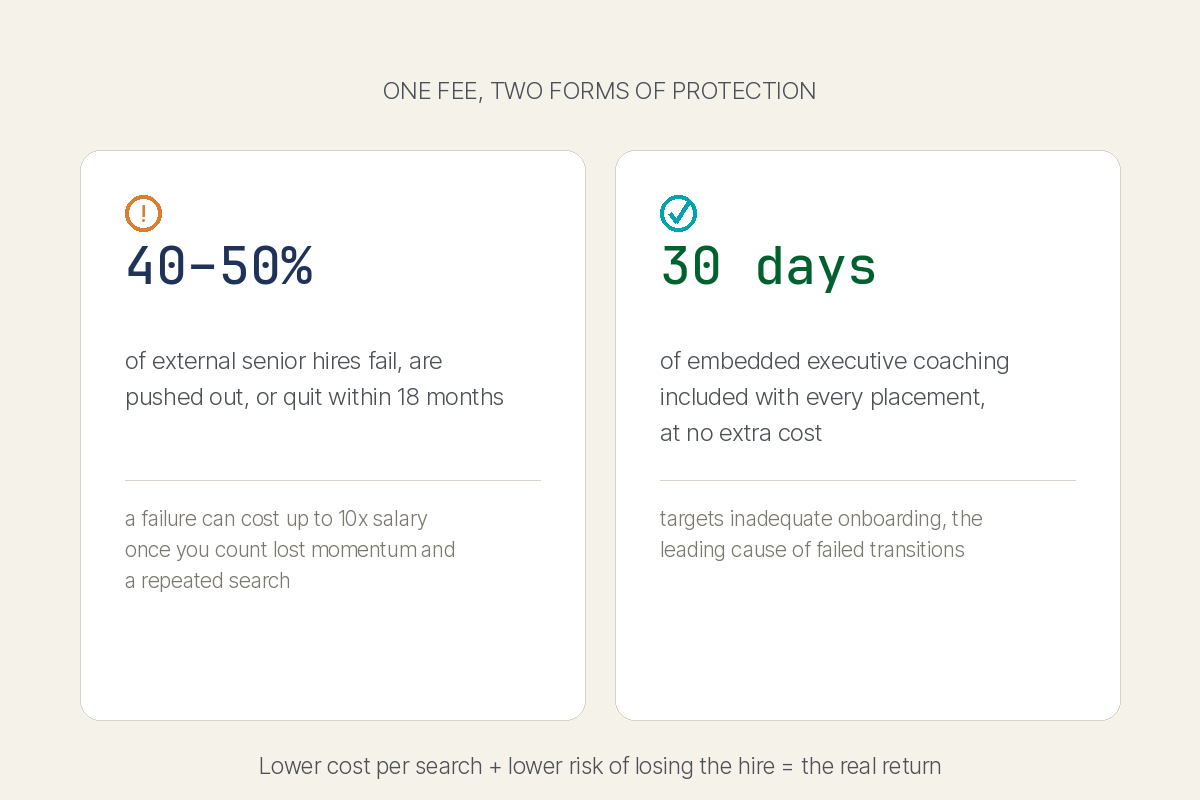The height and width of the screenshot is (800, 1200).
Task: Click the bottom line about the real return
Action: 600,767
